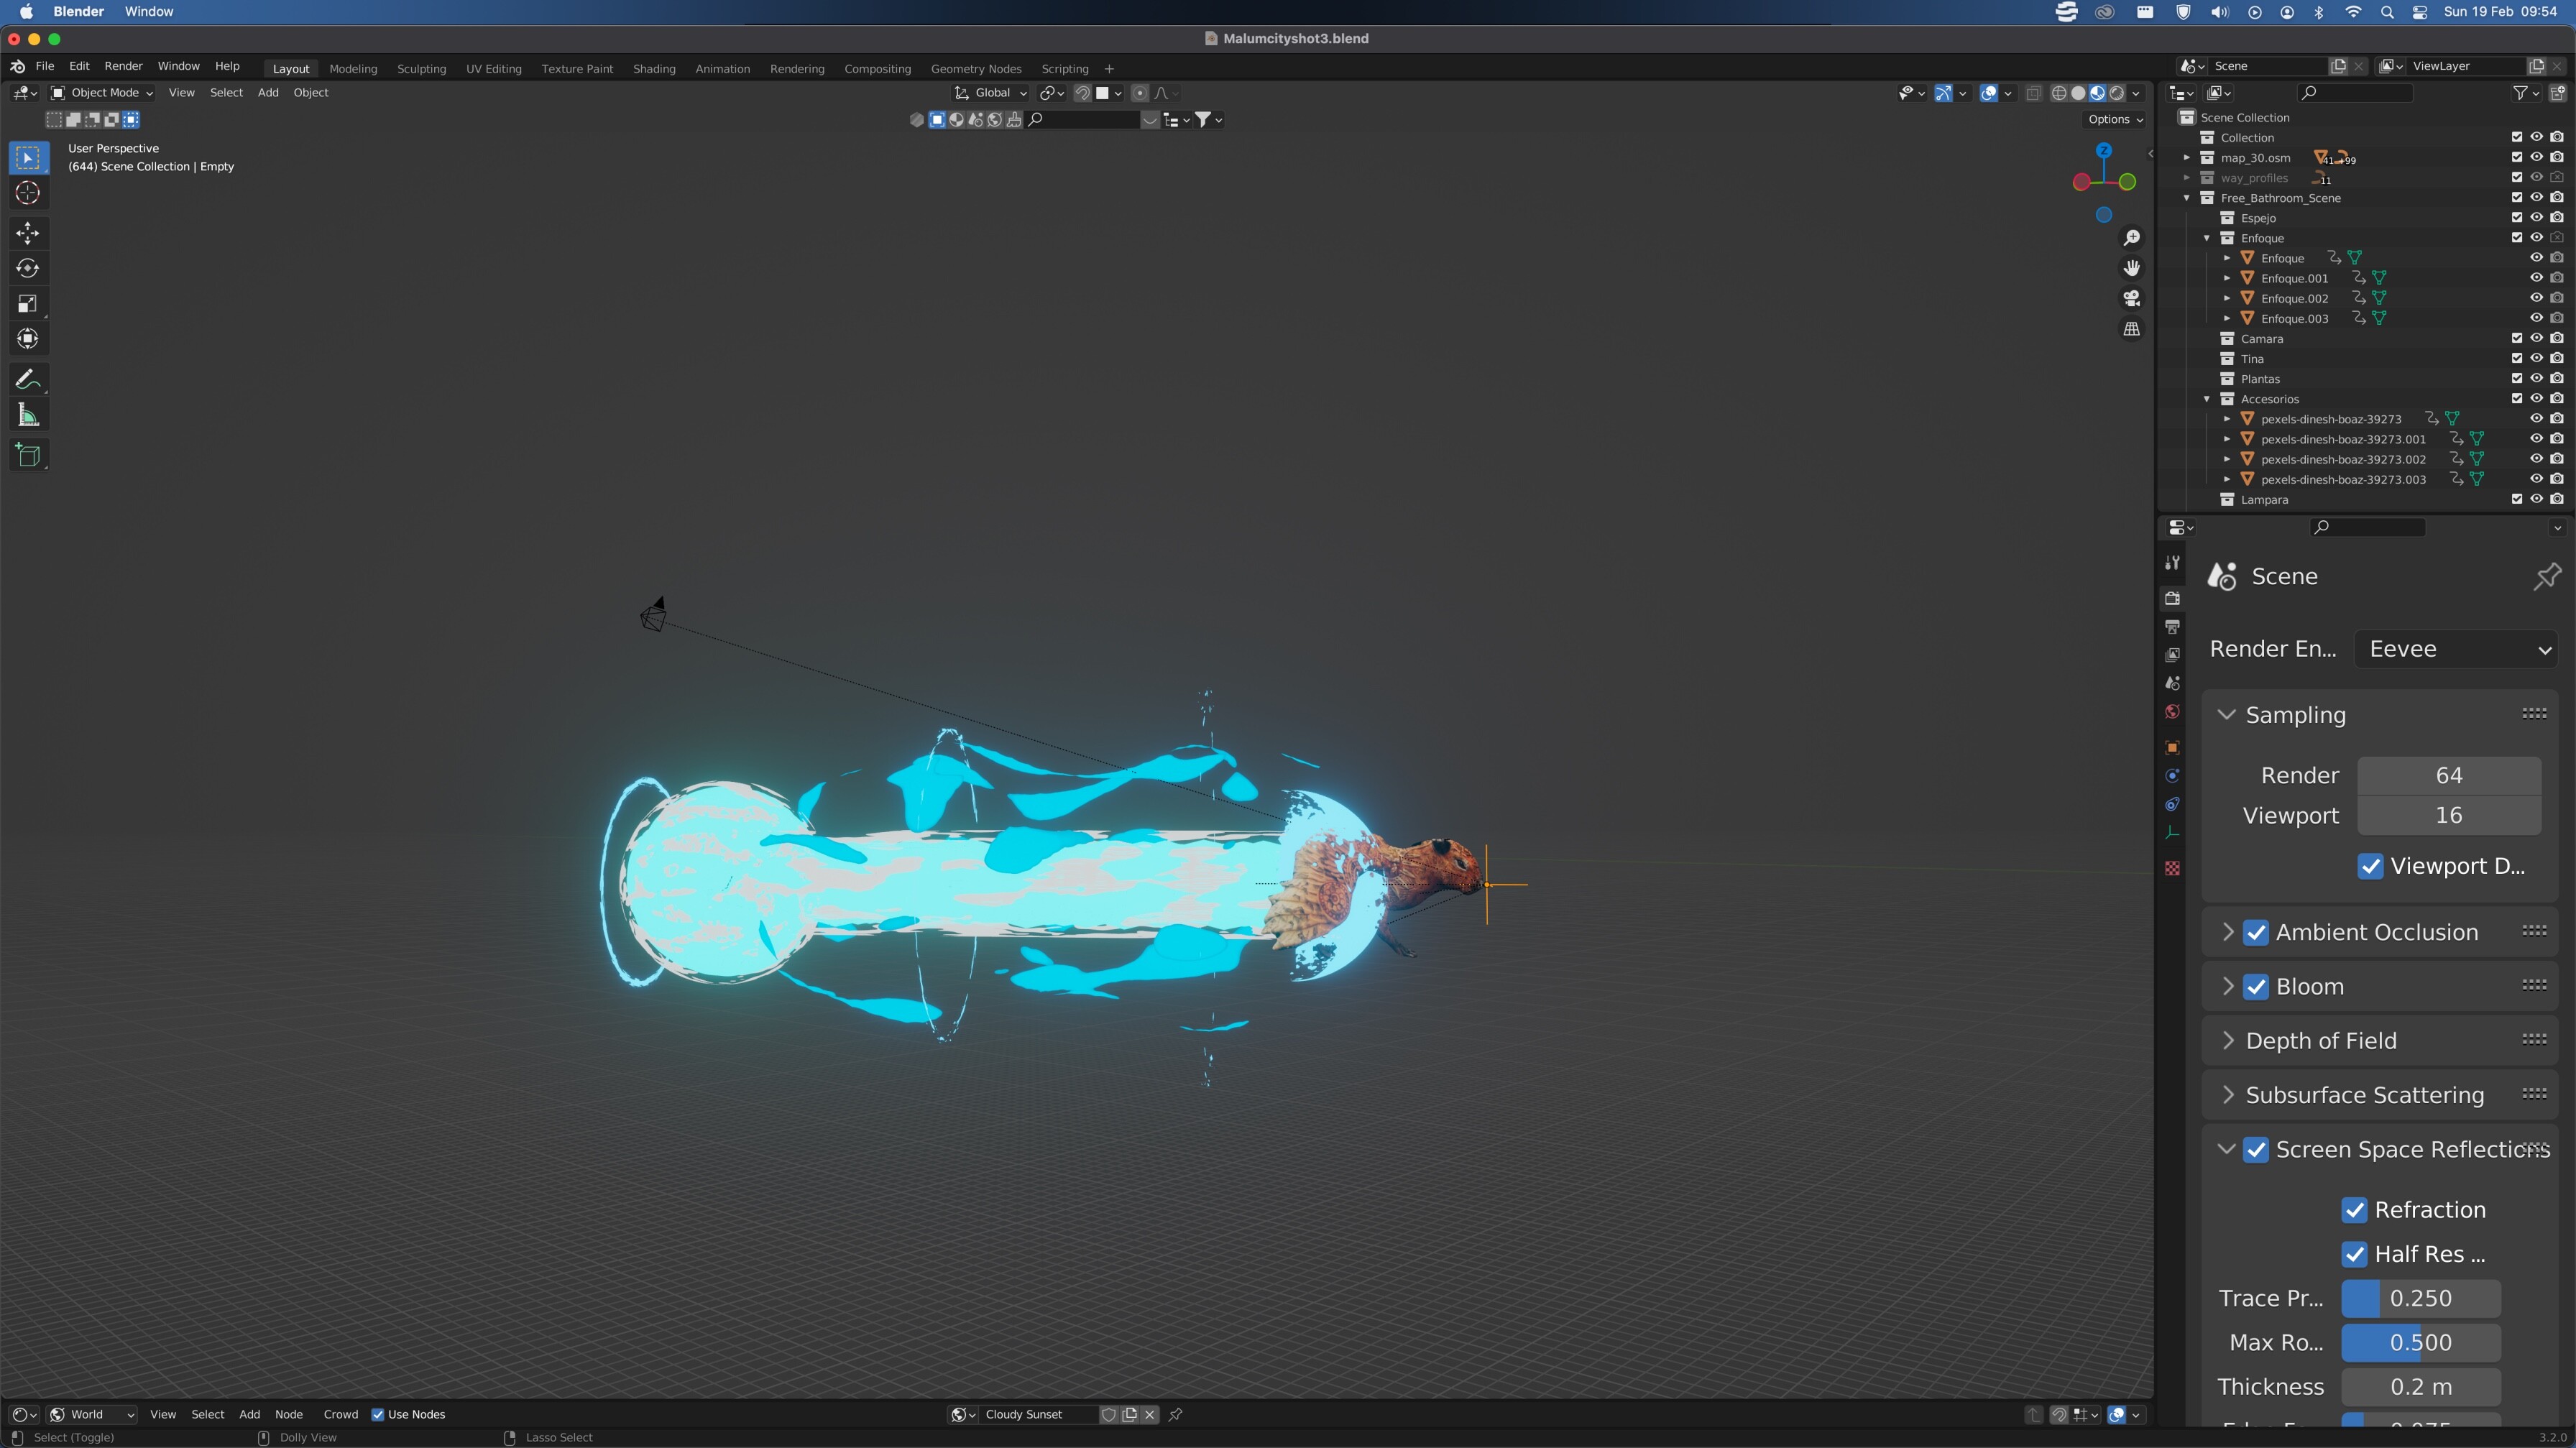Activate the Annotate tool

click(x=27, y=378)
